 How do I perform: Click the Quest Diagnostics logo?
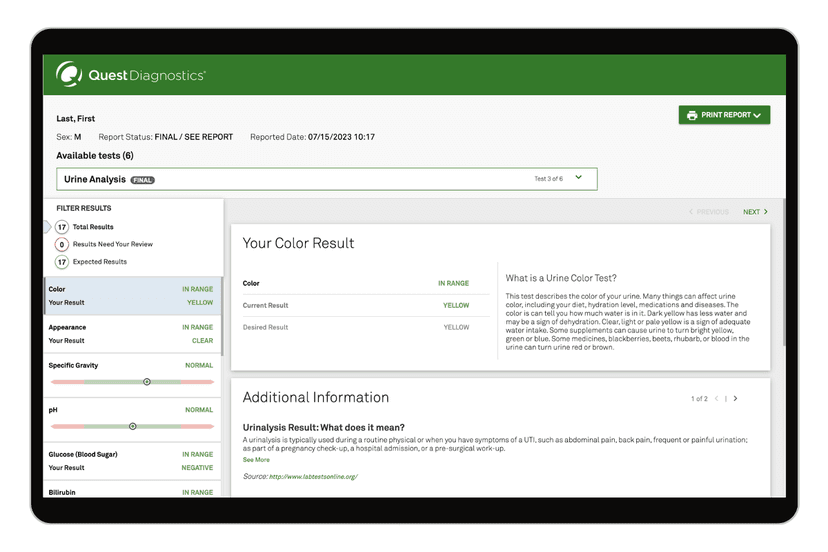[131, 75]
